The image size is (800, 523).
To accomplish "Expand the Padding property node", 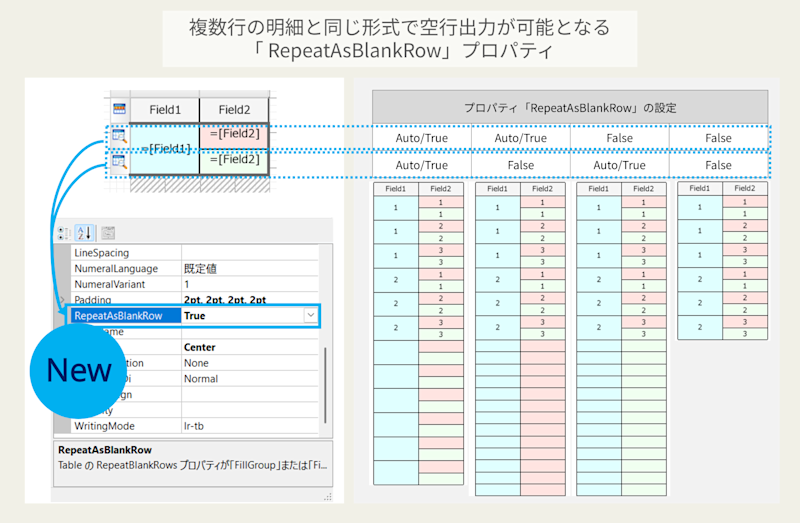I will point(62,300).
